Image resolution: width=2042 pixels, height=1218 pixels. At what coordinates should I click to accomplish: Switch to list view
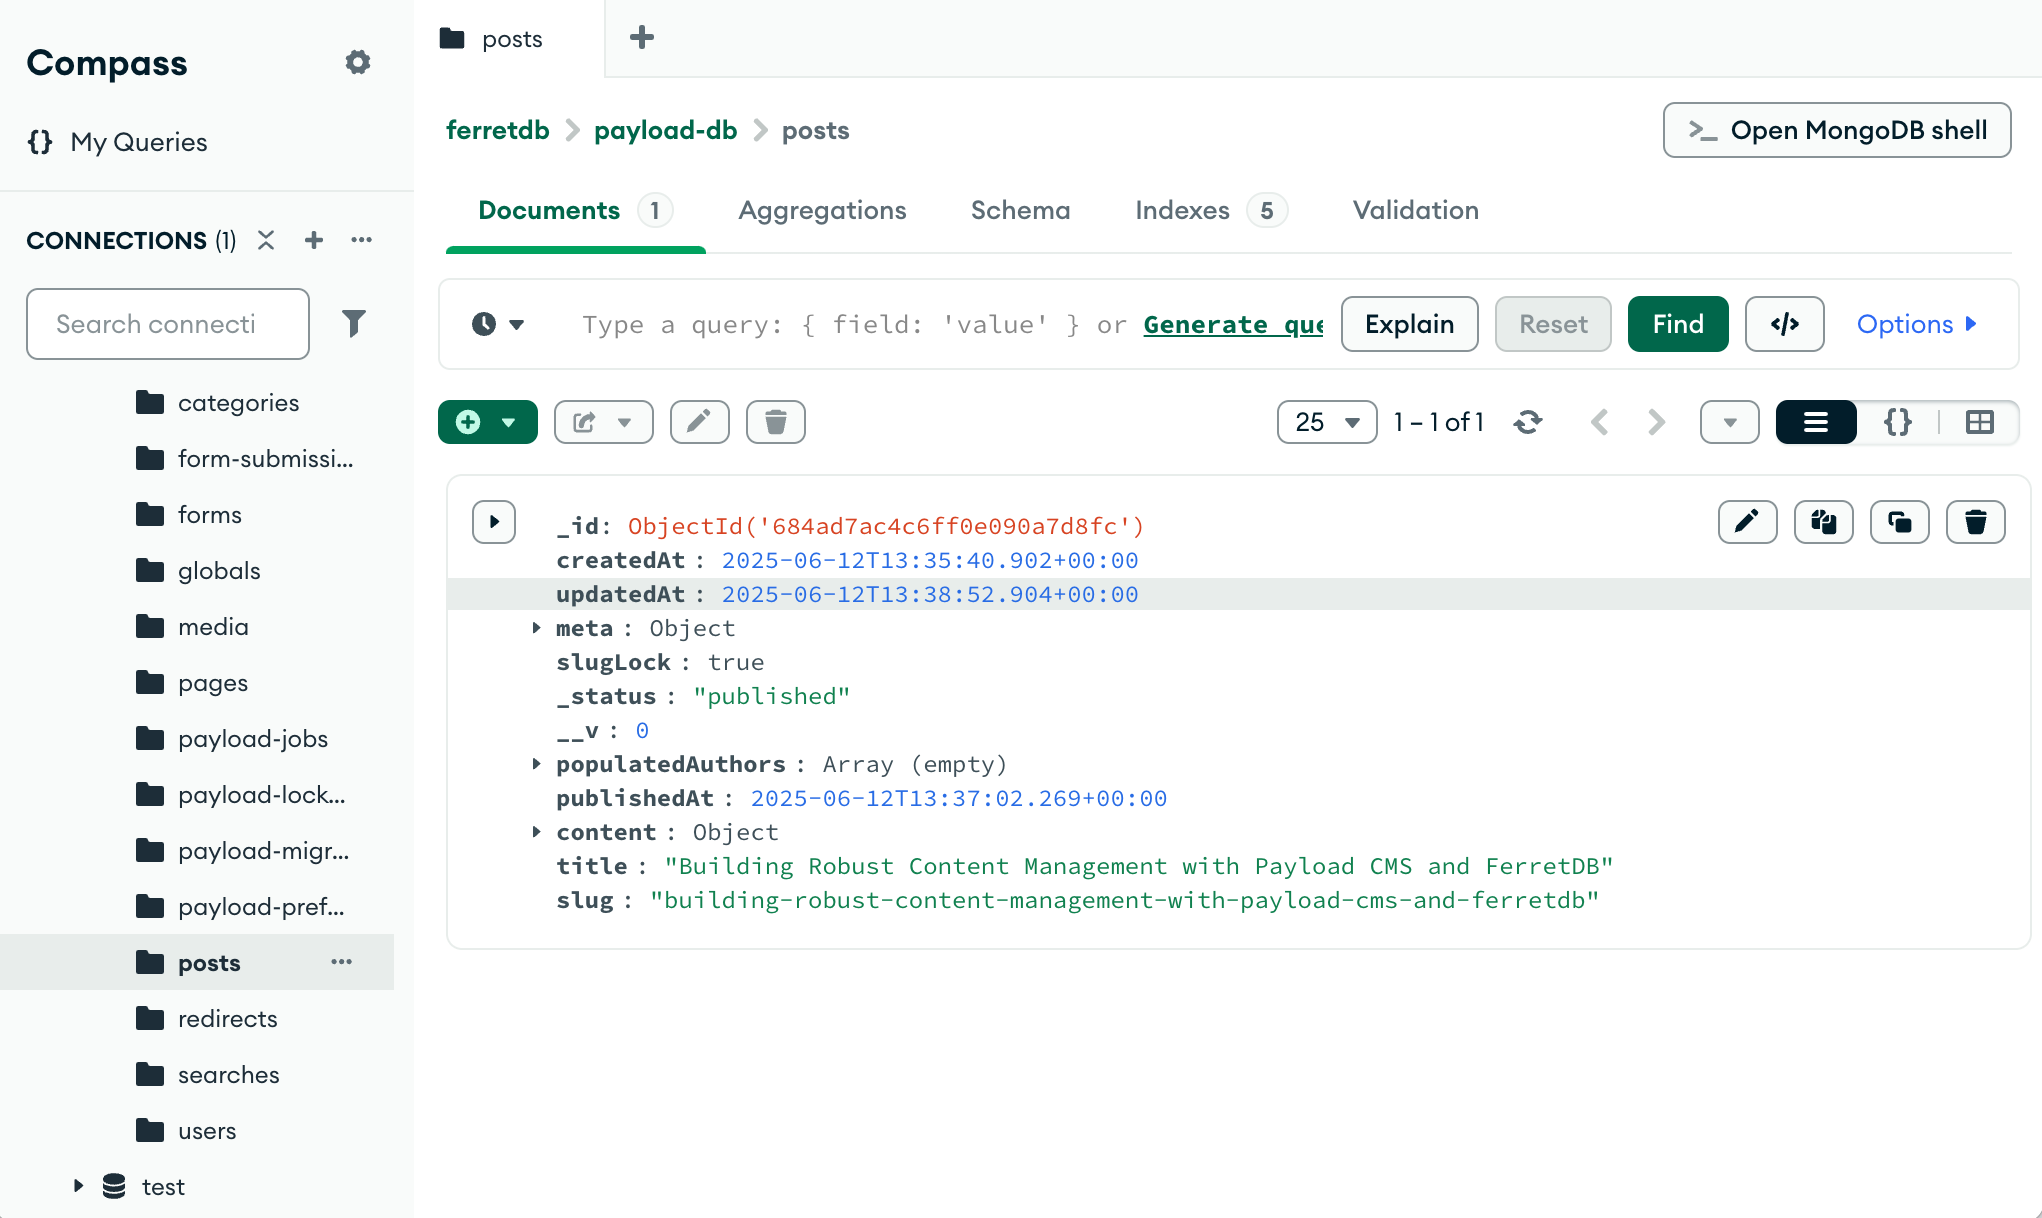[1815, 421]
